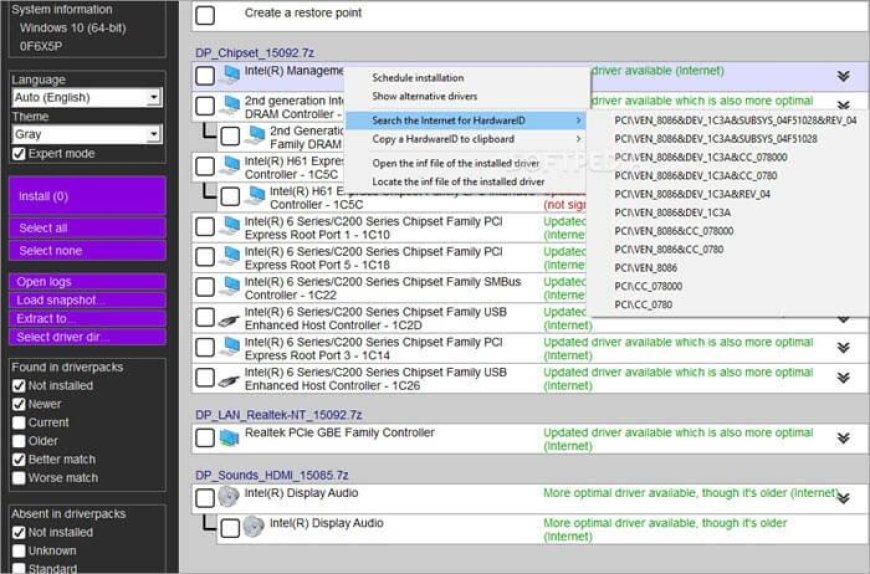Click the Select all button
The width and height of the screenshot is (870, 574).
click(87, 228)
